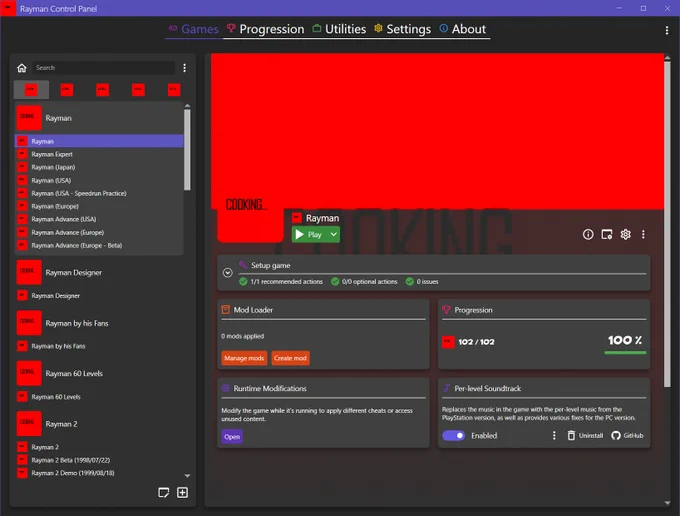The image size is (680, 516).
Task: Select the Rayman group header icon
Action: (x=29, y=118)
